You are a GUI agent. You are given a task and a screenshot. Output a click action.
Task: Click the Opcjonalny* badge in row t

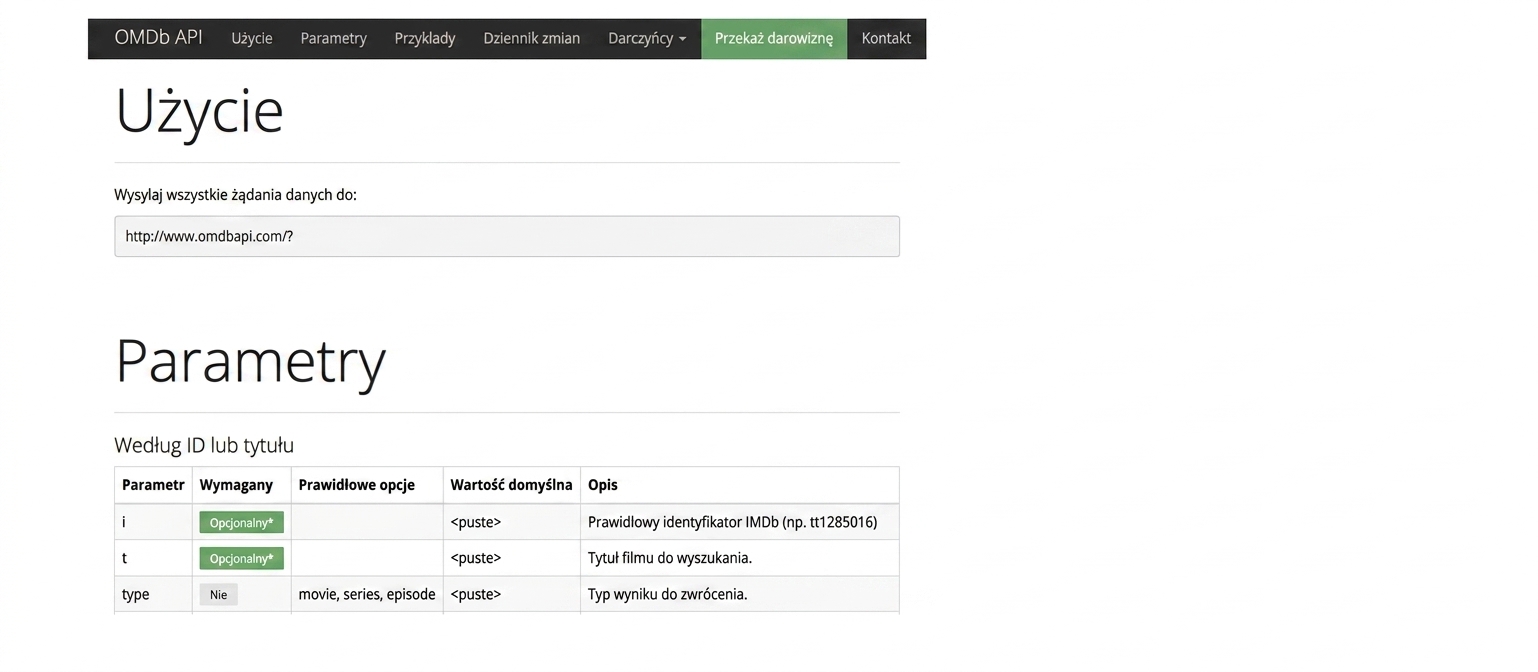coord(241,558)
